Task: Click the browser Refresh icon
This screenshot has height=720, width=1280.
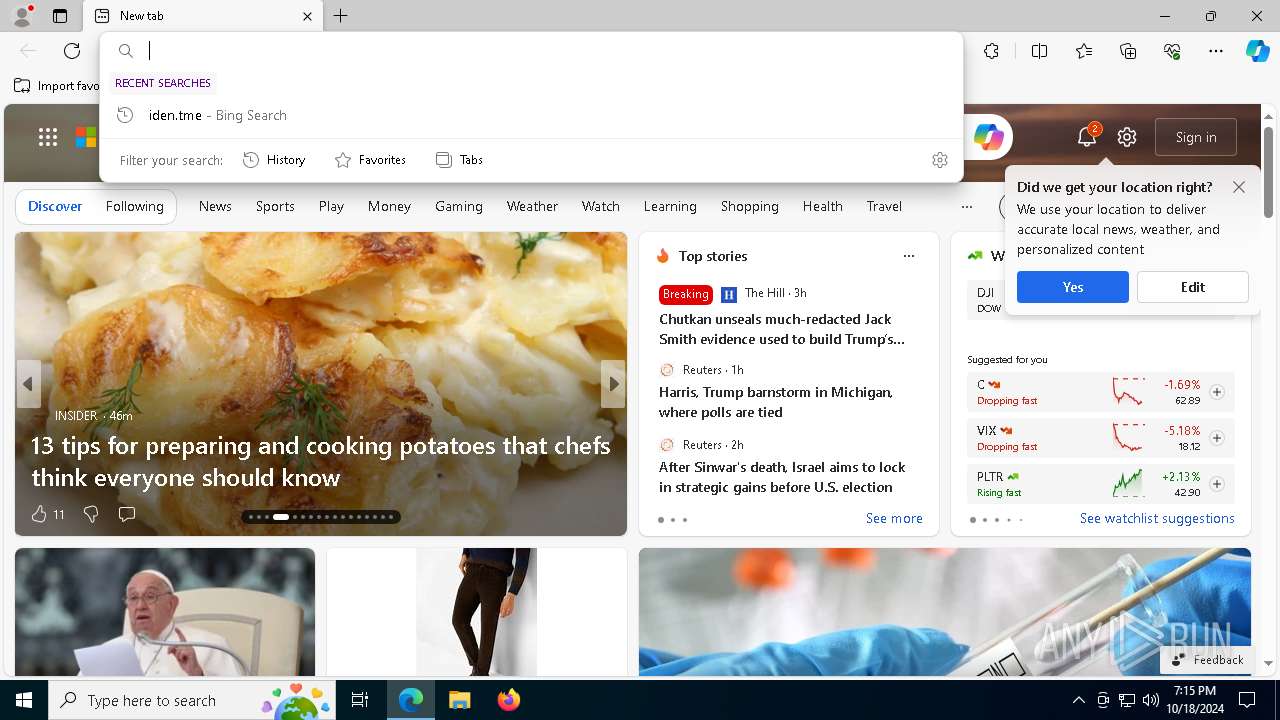Action: click(72, 51)
